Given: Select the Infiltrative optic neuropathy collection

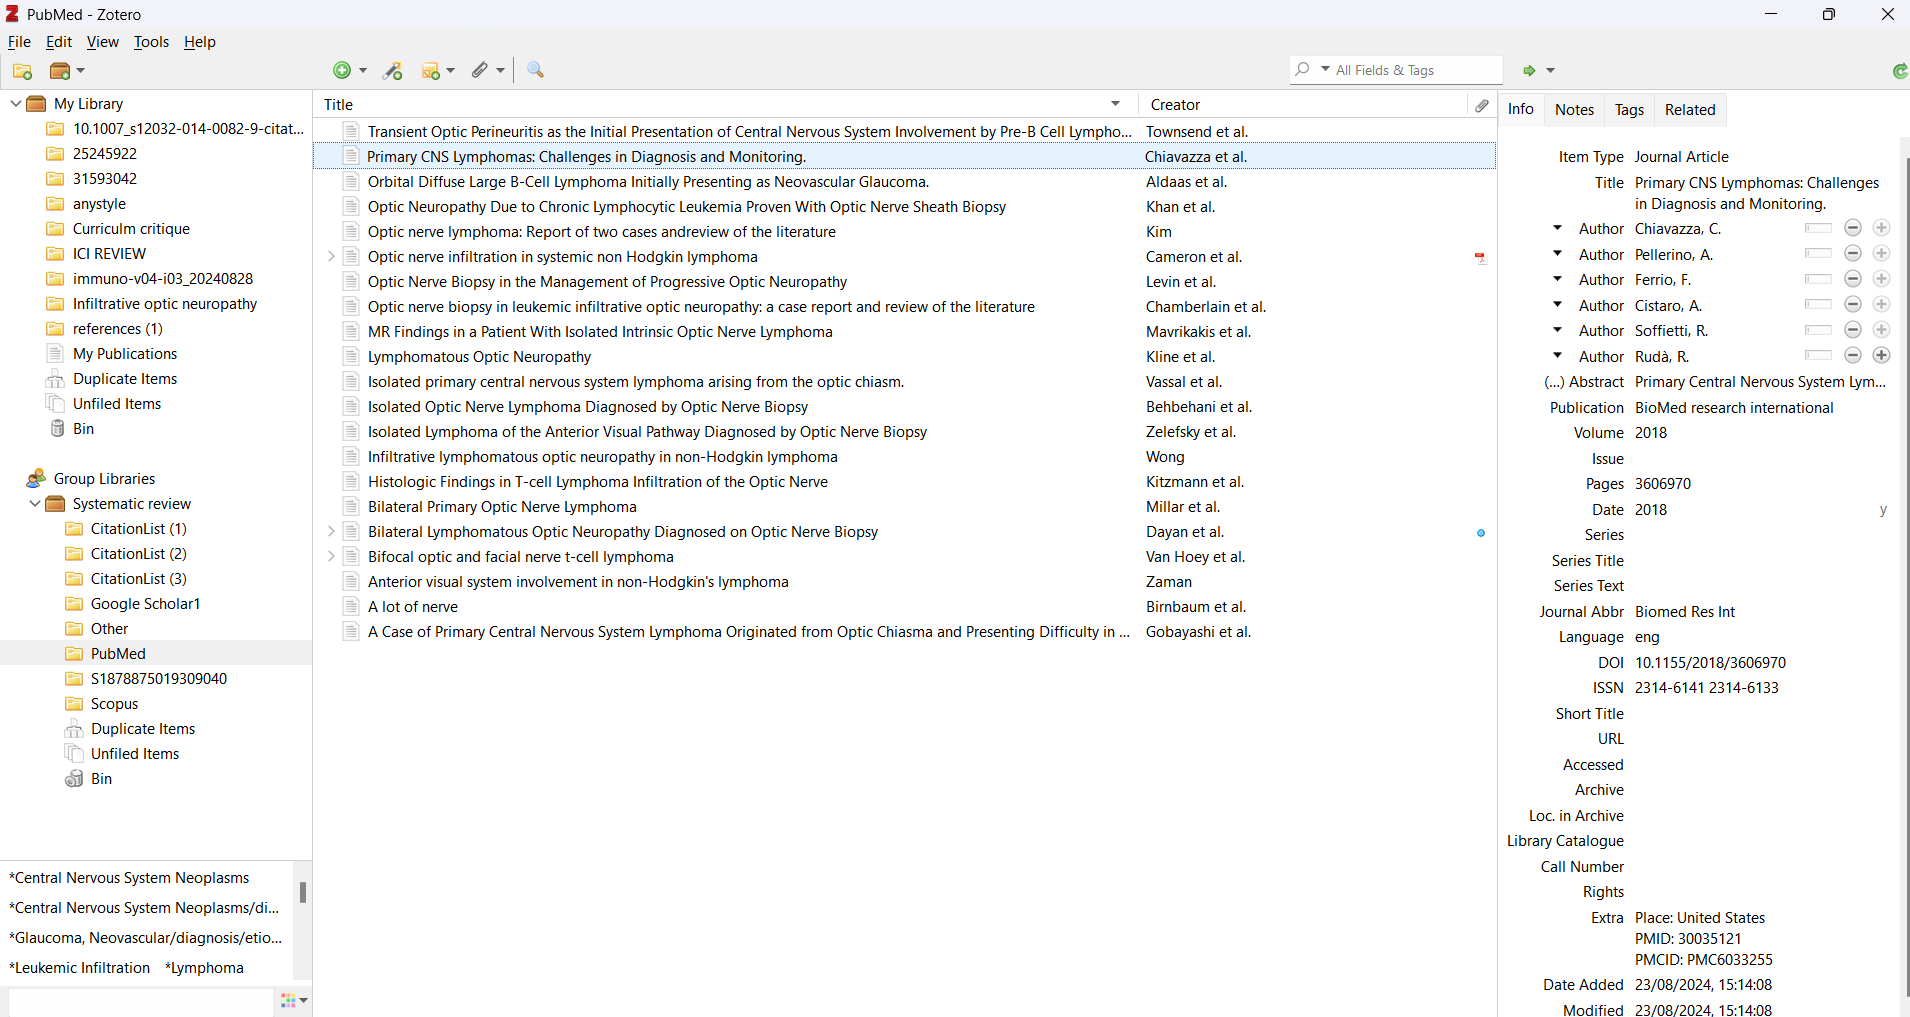Looking at the screenshot, I should pyautogui.click(x=165, y=304).
